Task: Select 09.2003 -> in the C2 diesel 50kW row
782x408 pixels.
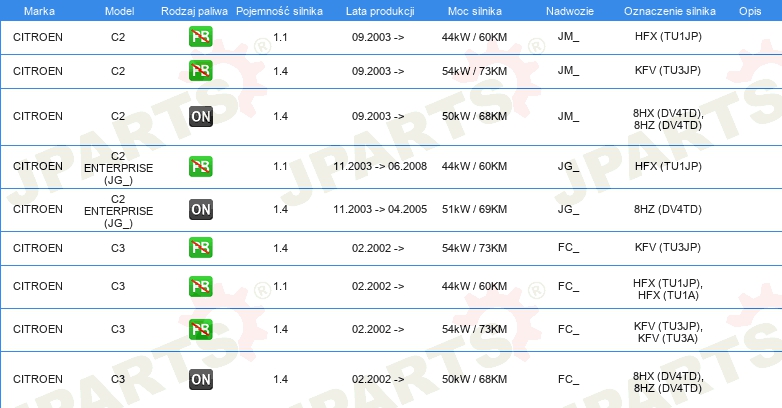Action: [378, 116]
